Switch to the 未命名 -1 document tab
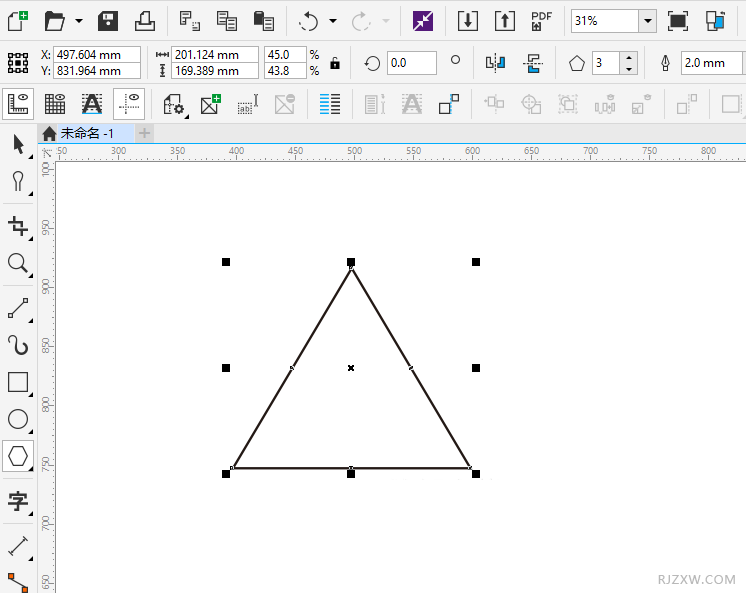The width and height of the screenshot is (746, 593). [86, 133]
